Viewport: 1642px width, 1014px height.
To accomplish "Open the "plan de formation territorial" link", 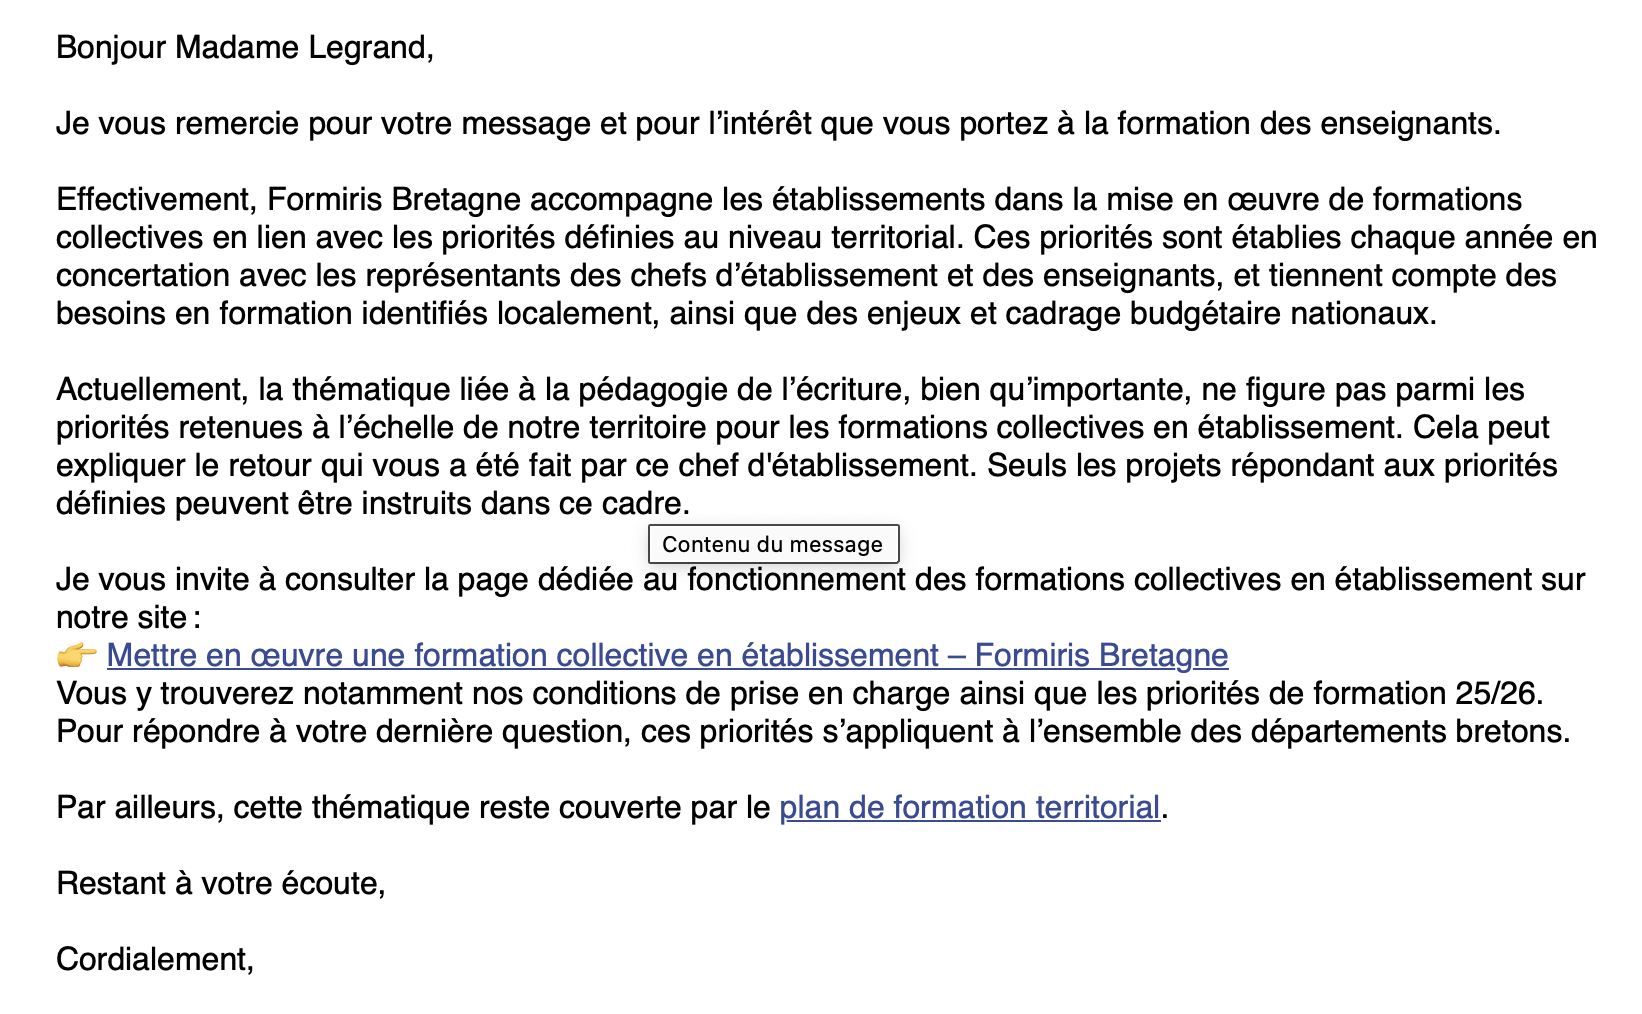I will (x=969, y=807).
